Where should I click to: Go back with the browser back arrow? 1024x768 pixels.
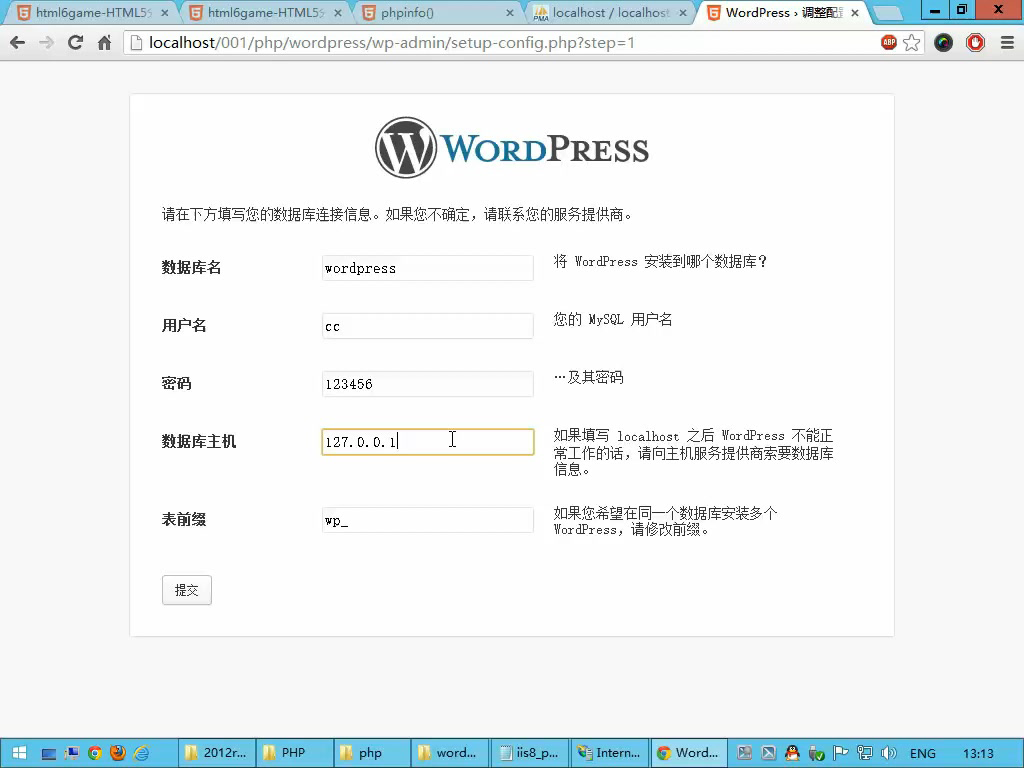[x=18, y=43]
